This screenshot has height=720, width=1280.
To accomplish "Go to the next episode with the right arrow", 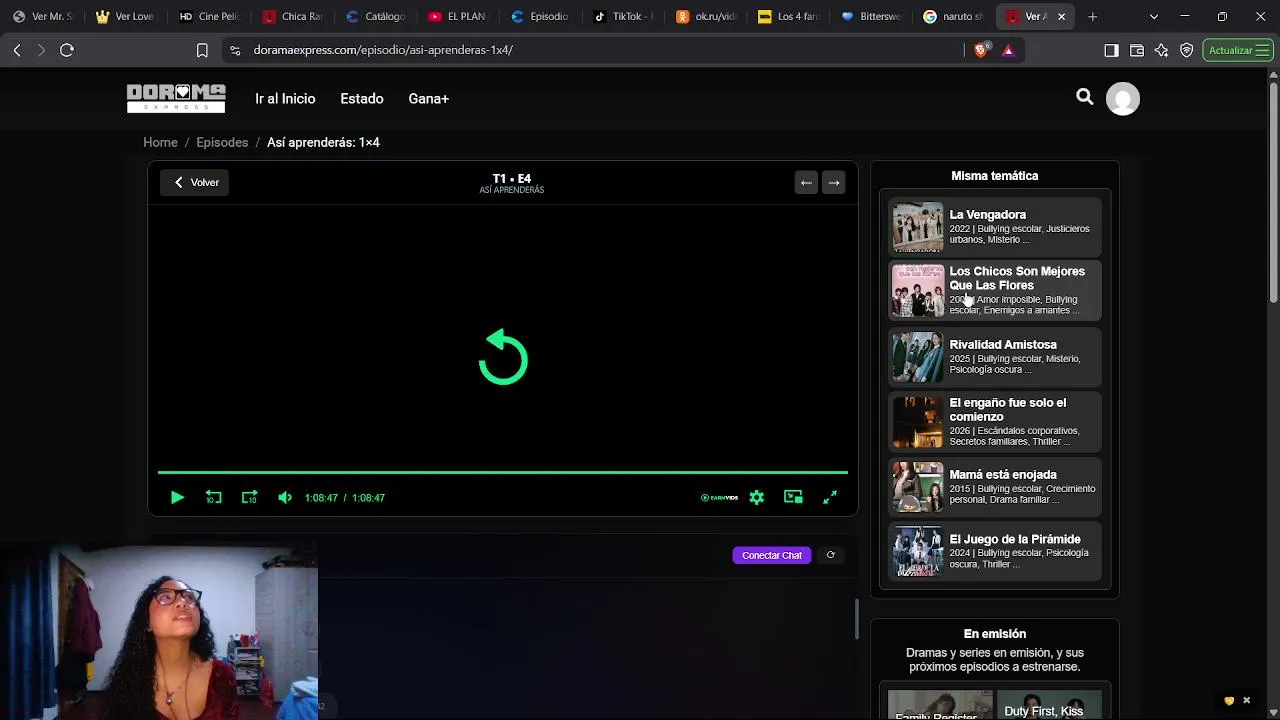I will (x=834, y=182).
